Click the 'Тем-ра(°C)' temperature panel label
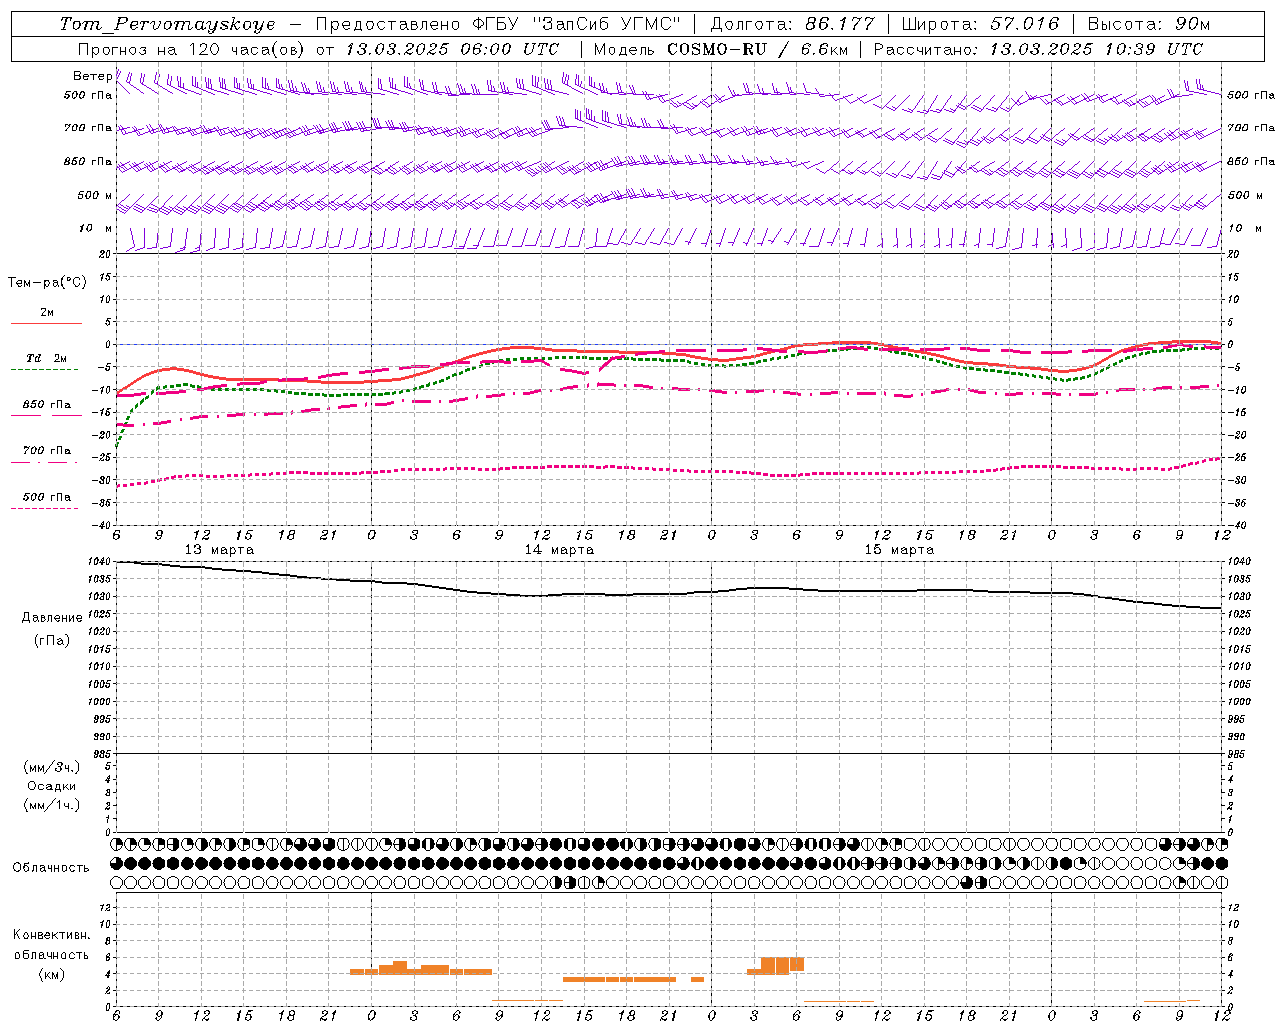 point(47,282)
